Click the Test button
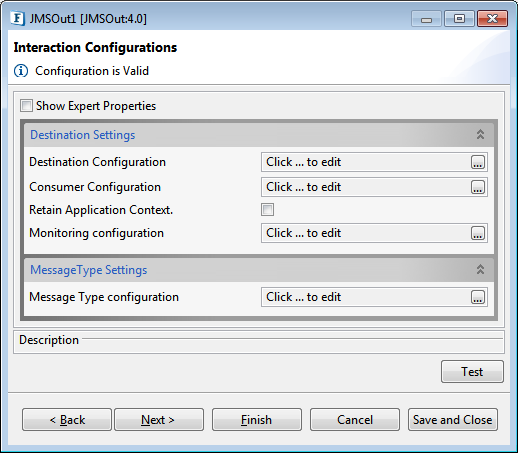This screenshot has height=453, width=518. coord(472,372)
